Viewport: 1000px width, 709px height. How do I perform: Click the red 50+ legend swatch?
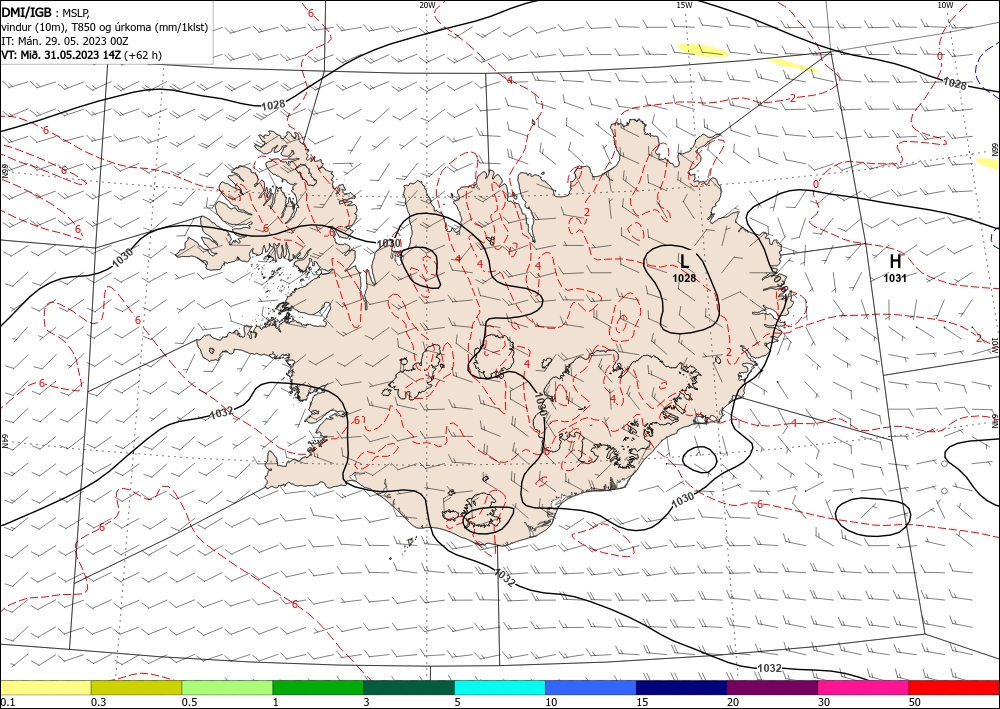click(x=954, y=687)
